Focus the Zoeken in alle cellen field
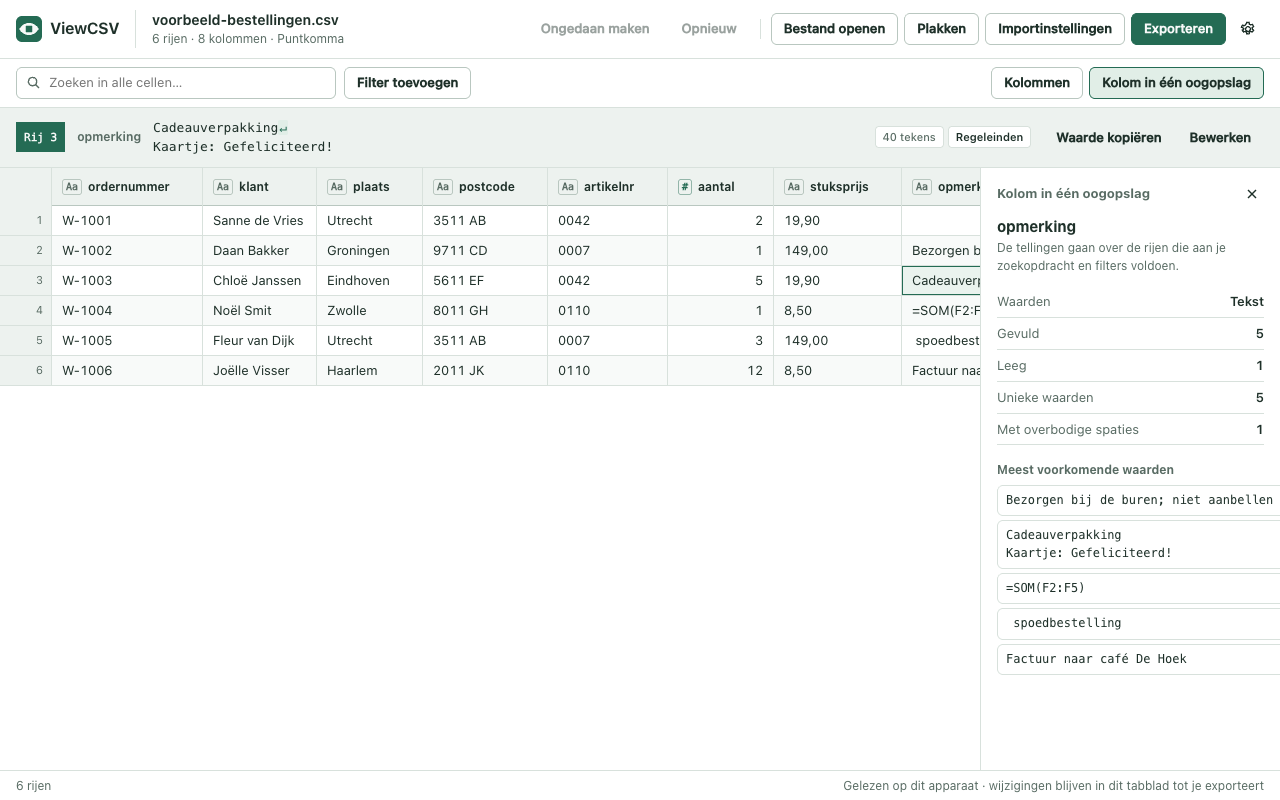Screen dimensions: 1280x800 [176, 83]
